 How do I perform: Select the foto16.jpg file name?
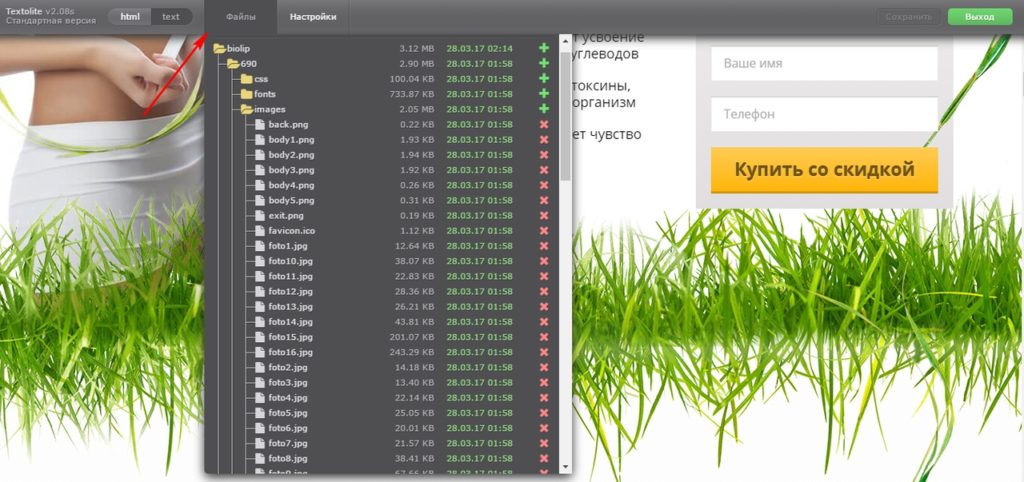pos(291,352)
